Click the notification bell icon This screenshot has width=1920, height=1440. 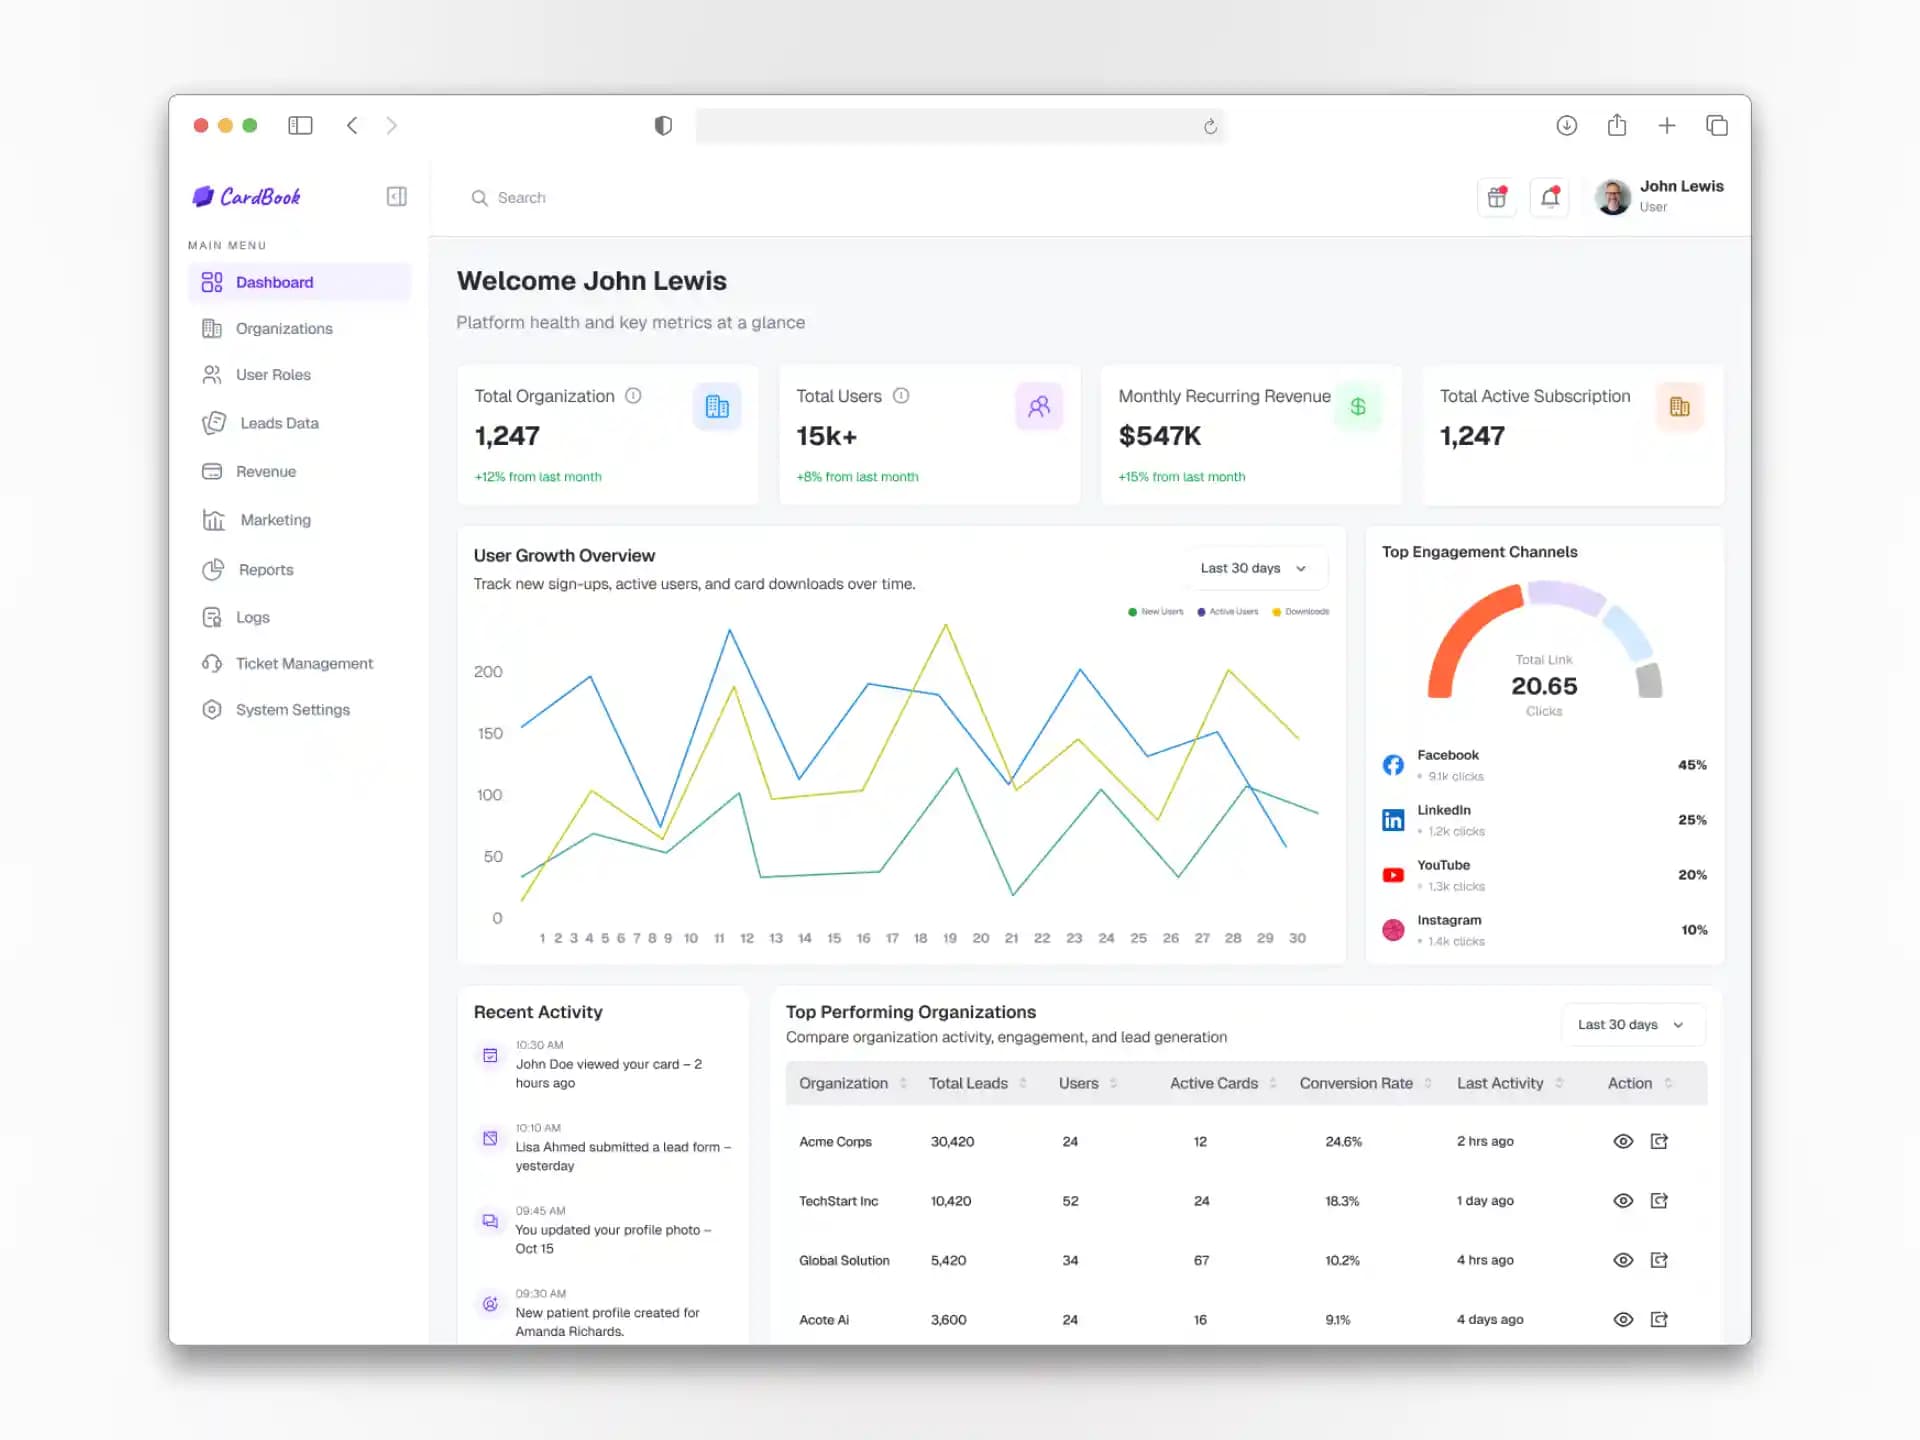[x=1549, y=197]
